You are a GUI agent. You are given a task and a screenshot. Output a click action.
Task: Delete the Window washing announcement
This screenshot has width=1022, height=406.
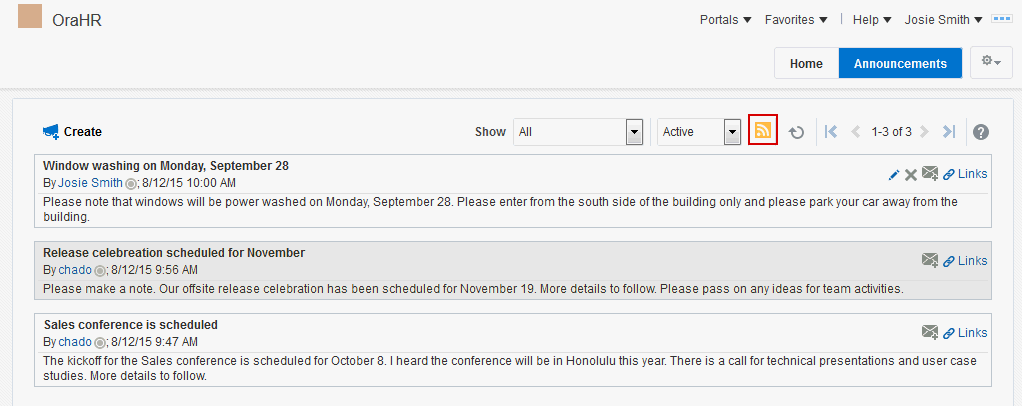coord(911,175)
